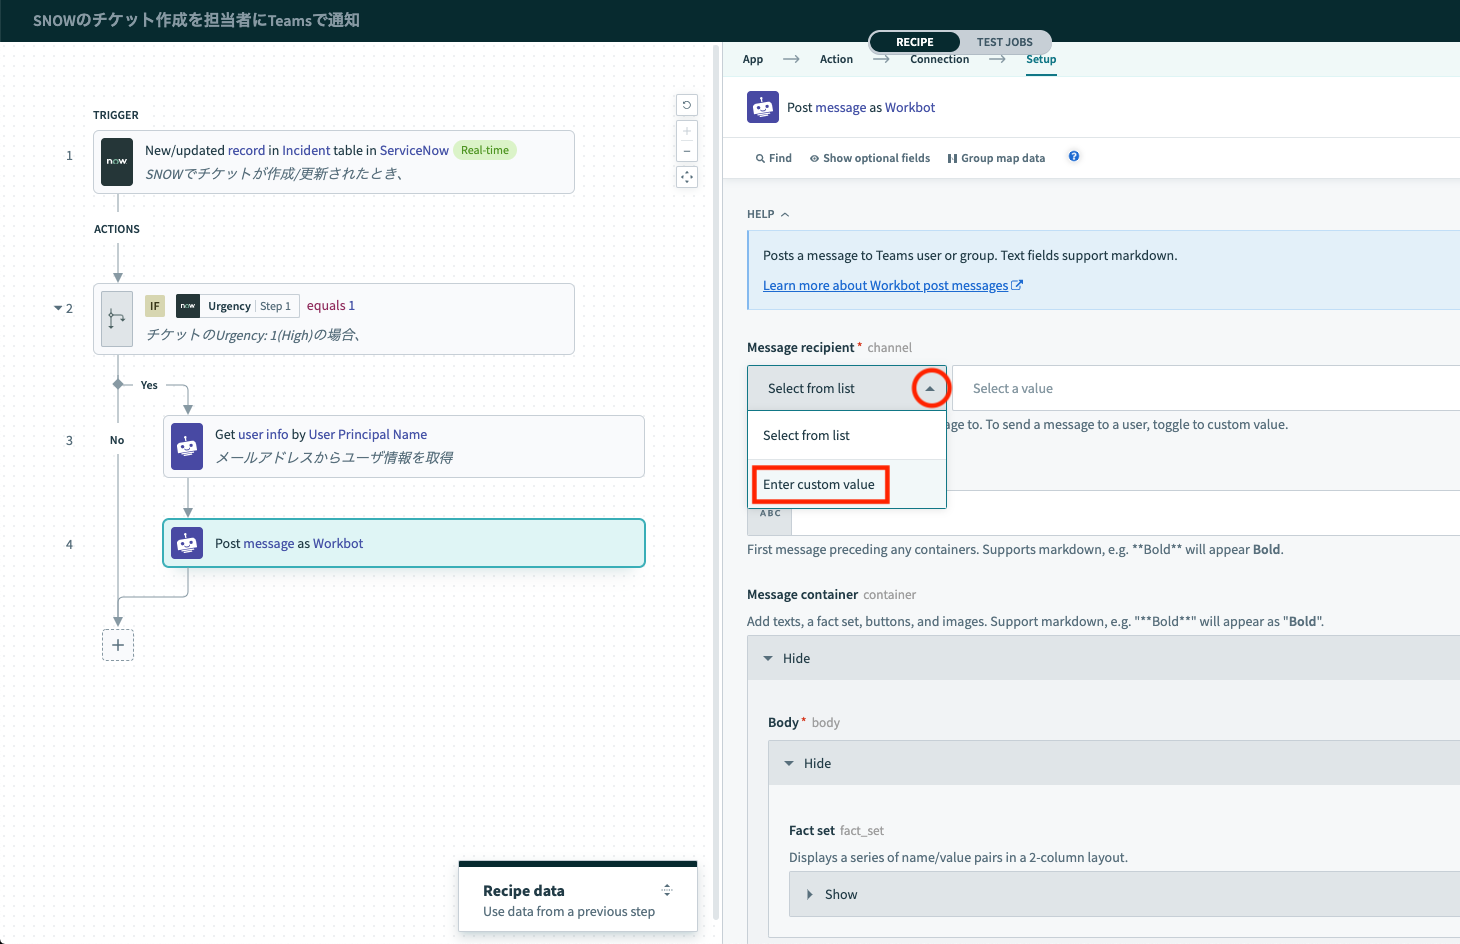Select the Post message as Workbot step

(x=404, y=543)
